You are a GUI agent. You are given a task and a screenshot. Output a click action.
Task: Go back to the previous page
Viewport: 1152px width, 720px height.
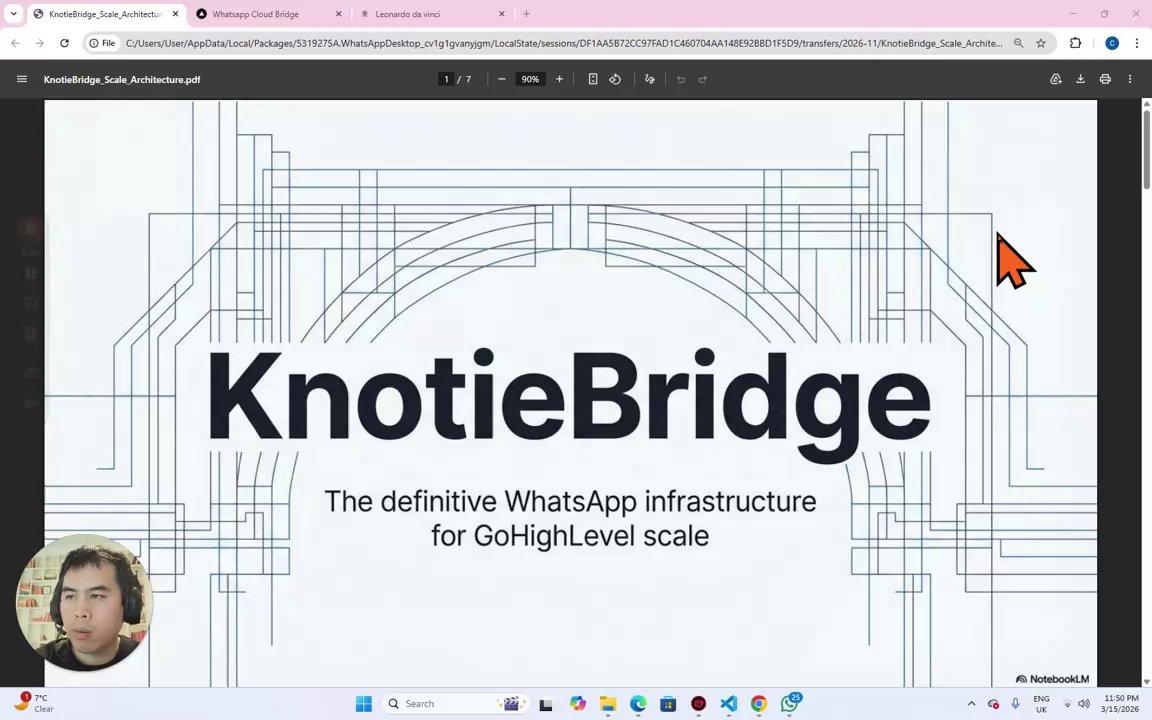pyautogui.click(x=15, y=43)
